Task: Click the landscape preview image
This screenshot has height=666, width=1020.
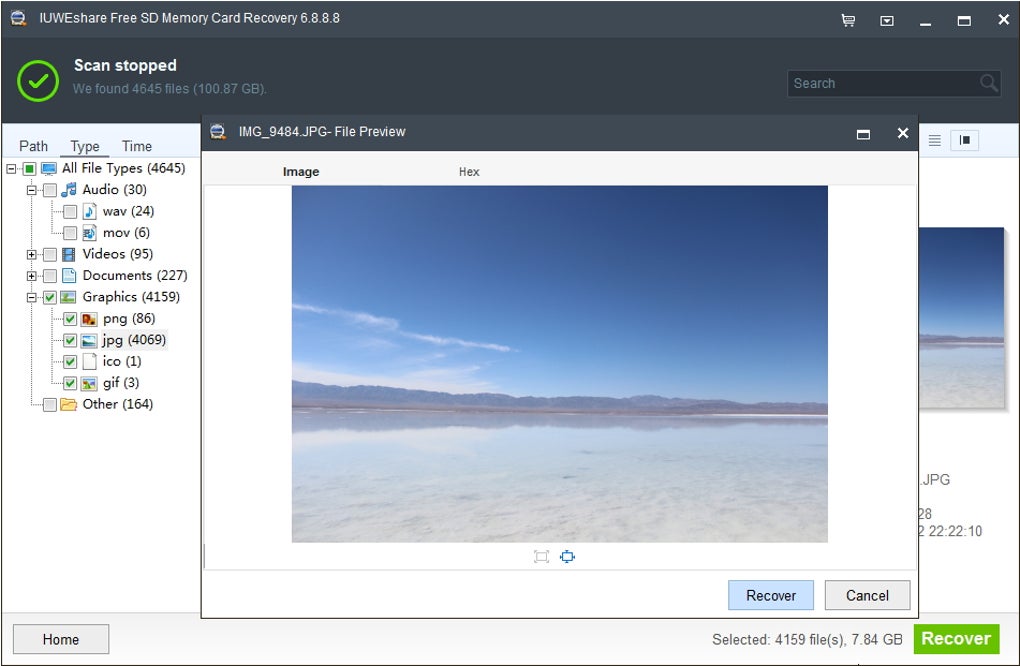Action: coord(559,364)
